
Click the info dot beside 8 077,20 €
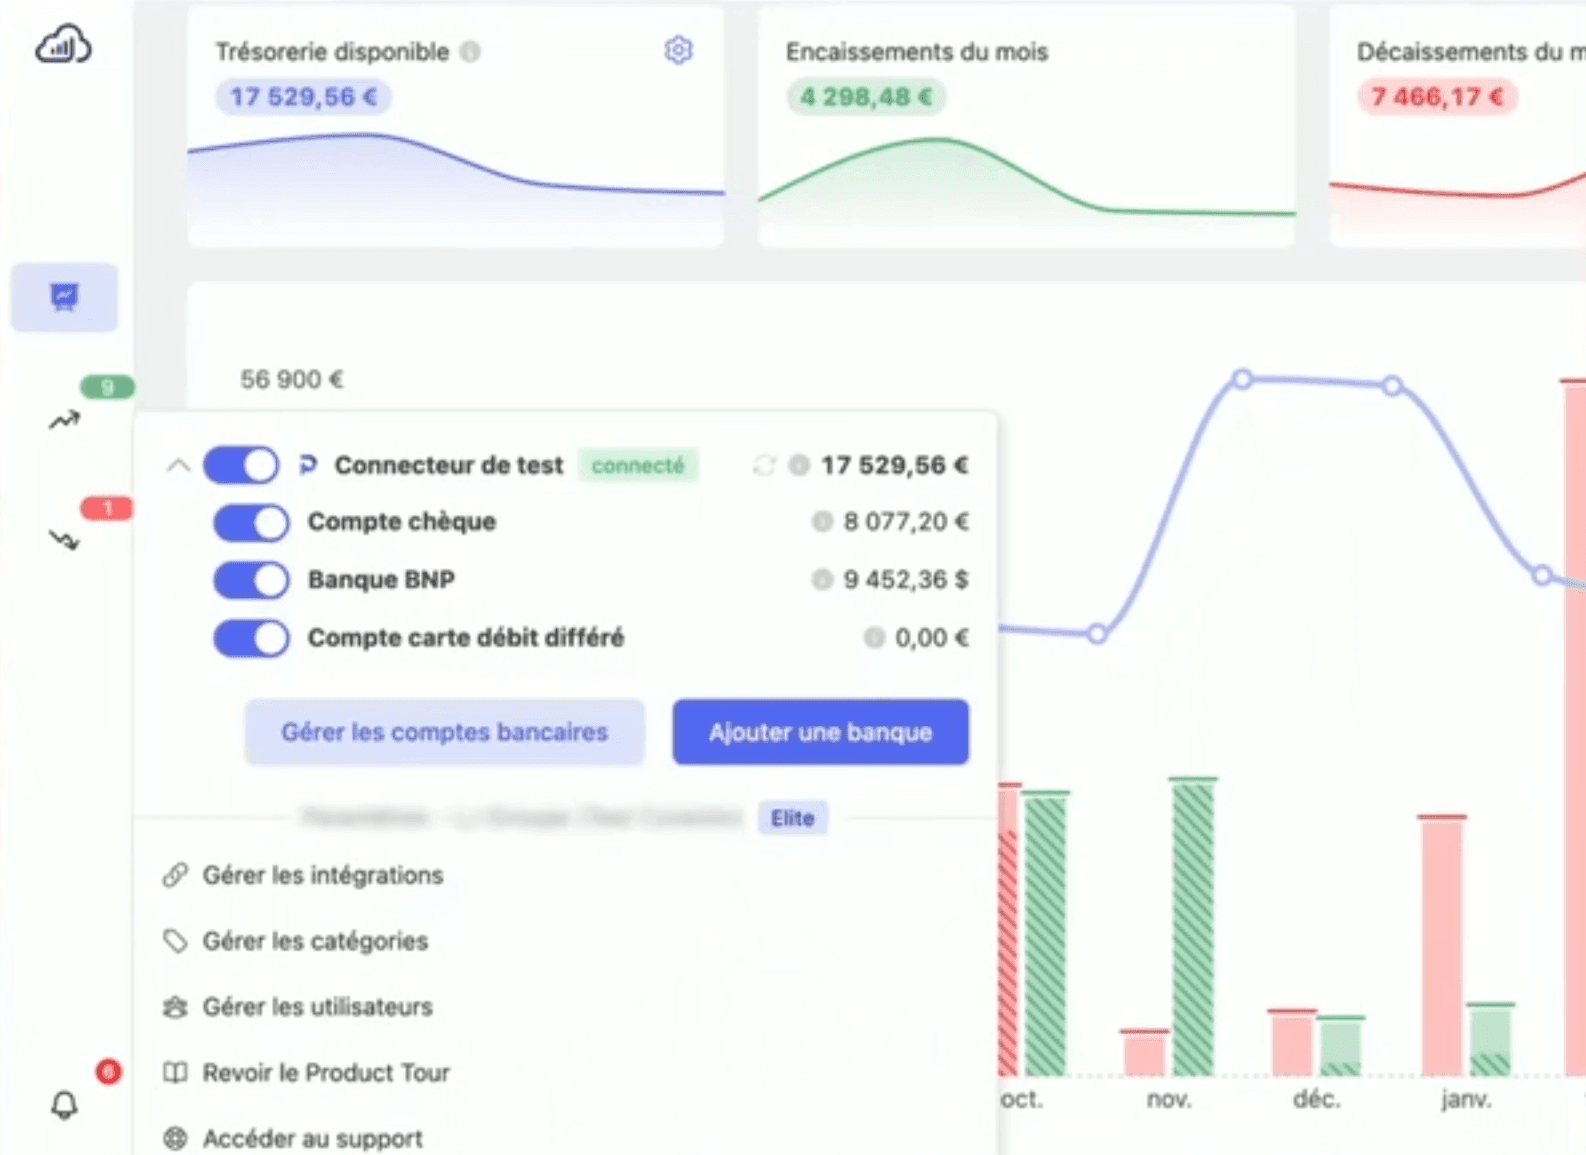pyautogui.click(x=822, y=521)
